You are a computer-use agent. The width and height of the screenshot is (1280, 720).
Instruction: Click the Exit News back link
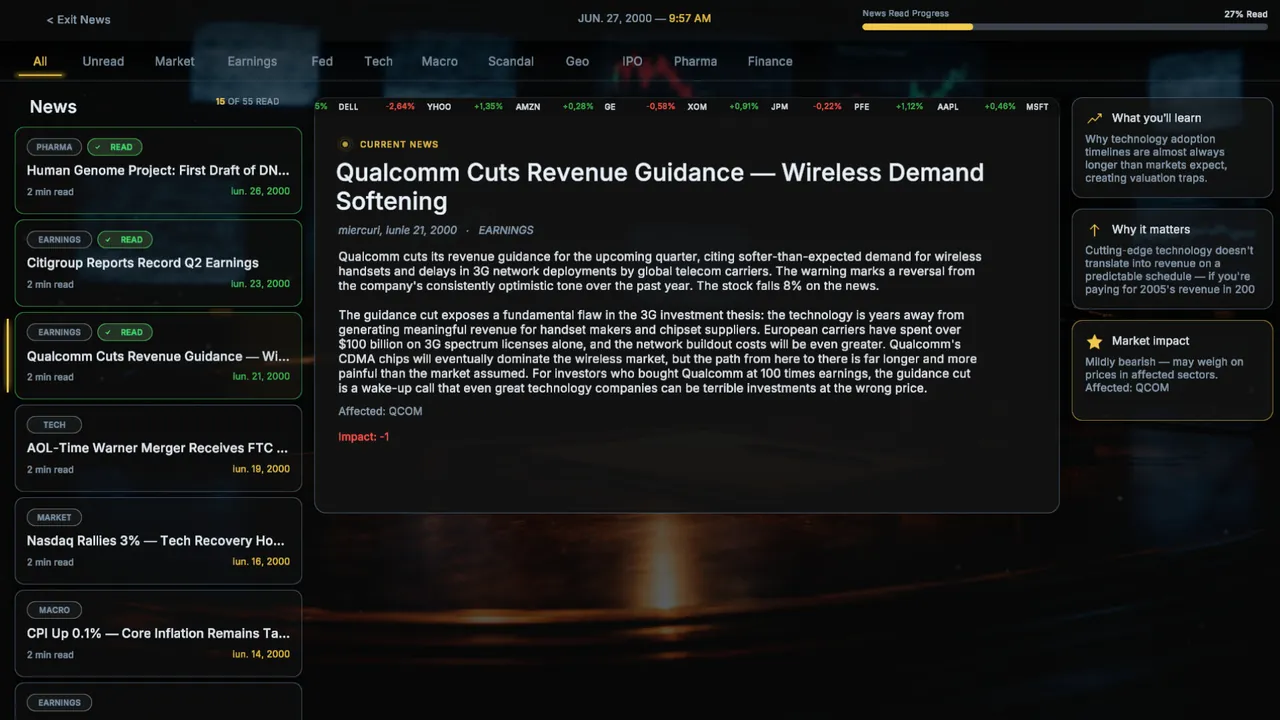[78, 19]
